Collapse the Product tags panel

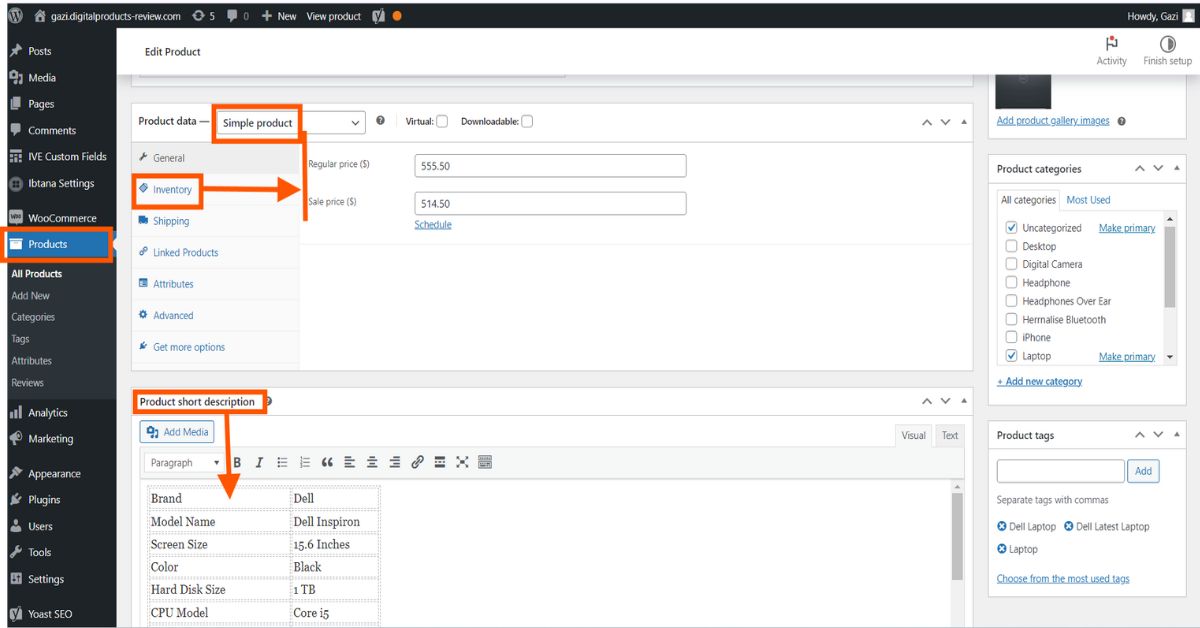coord(1177,435)
